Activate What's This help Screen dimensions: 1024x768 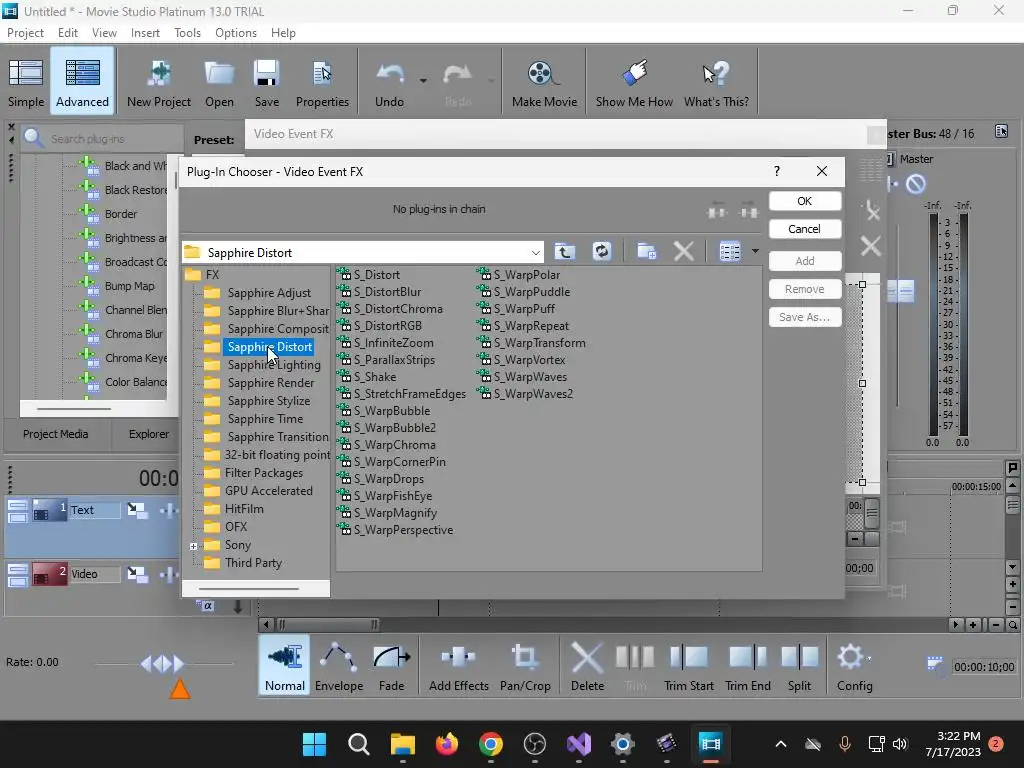716,82
